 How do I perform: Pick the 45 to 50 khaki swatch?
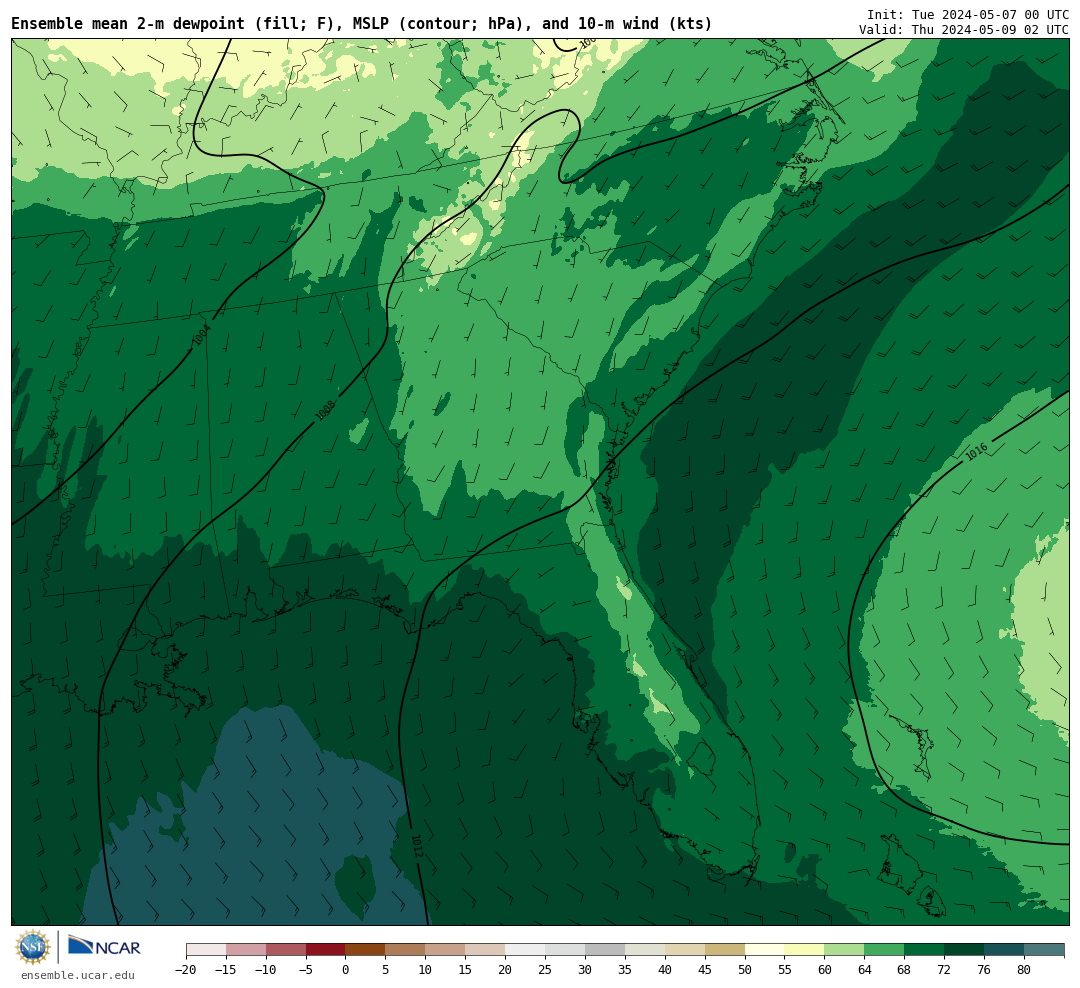(x=725, y=950)
